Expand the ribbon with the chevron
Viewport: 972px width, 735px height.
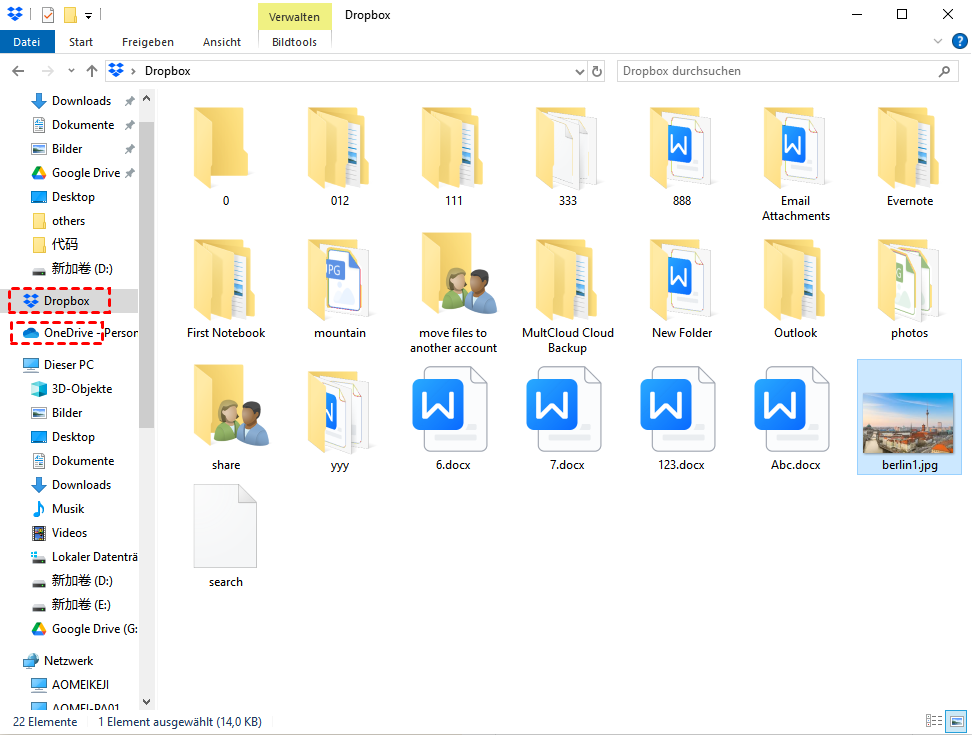938,42
